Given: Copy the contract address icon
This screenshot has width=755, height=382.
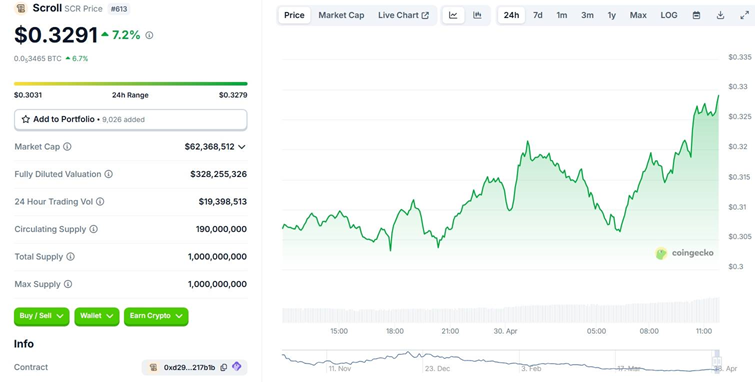Looking at the screenshot, I should click(x=223, y=368).
